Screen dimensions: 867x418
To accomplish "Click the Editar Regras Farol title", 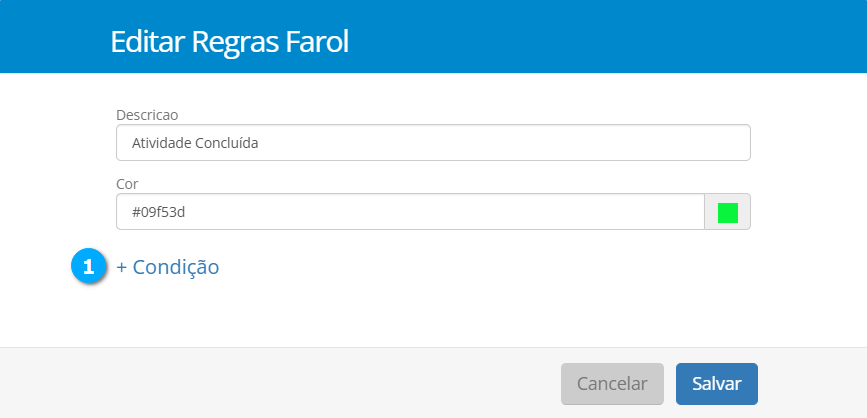I will tap(230, 42).
